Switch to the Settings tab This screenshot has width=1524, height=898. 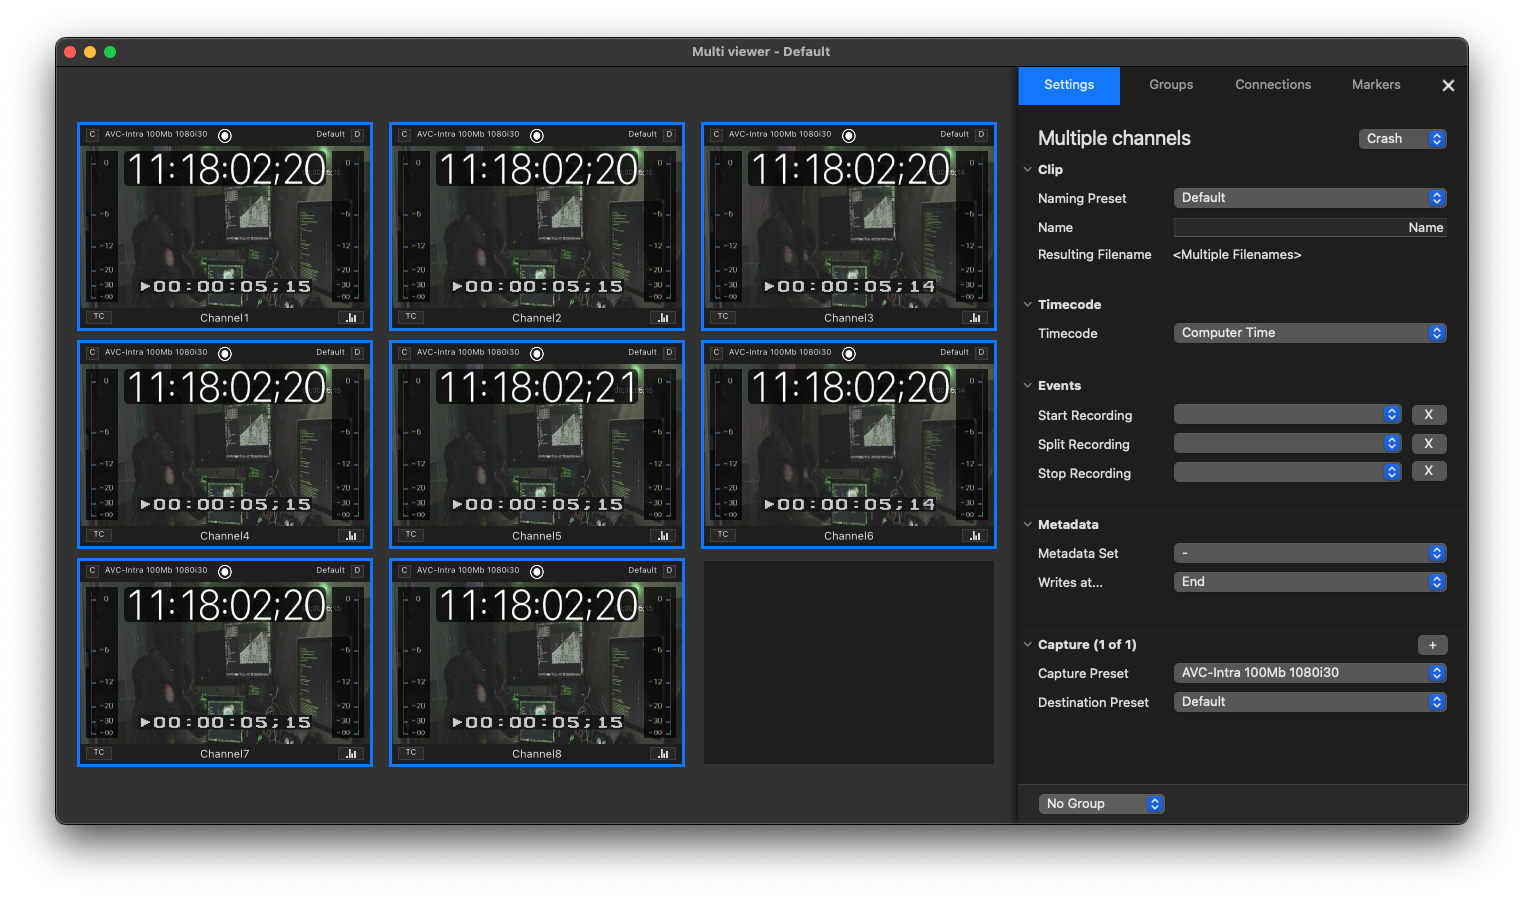[1069, 85]
